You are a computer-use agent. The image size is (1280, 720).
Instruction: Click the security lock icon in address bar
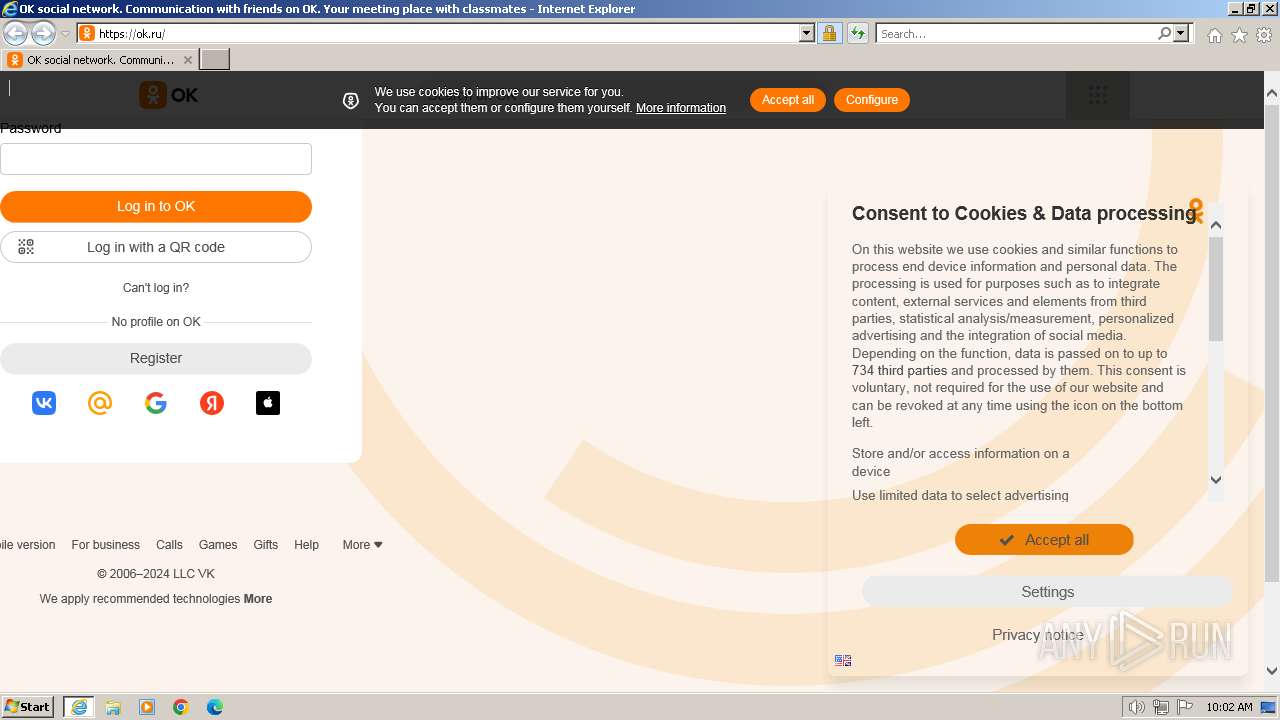click(829, 33)
